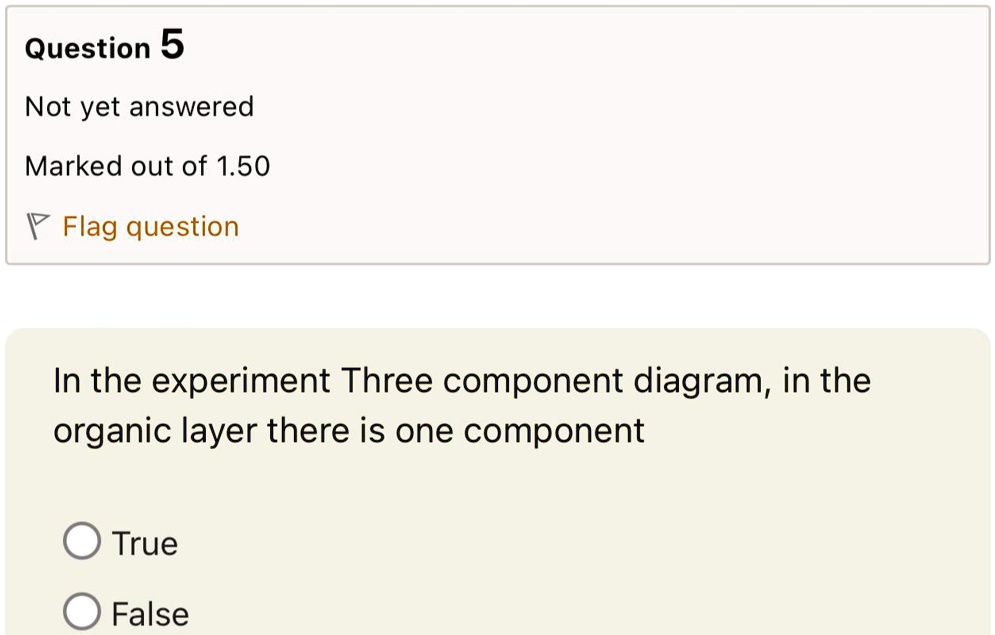
Task: Click the large number 5 in the heading
Action: tap(172, 44)
